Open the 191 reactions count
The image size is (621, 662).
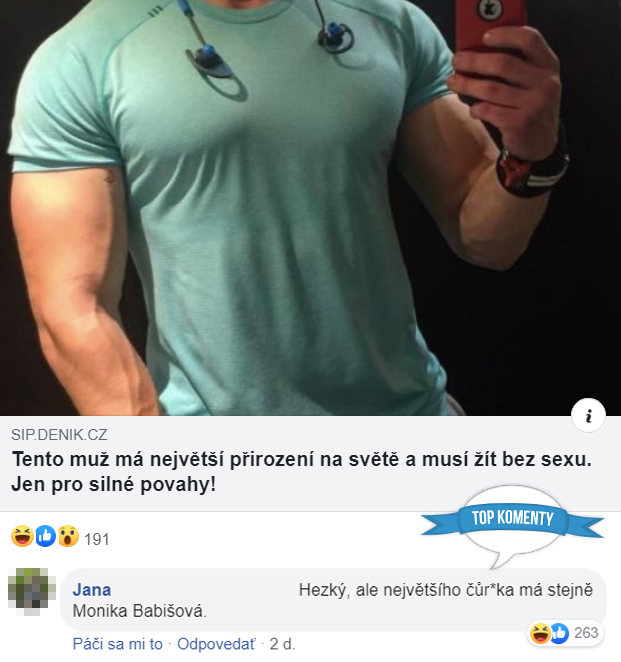click(97, 539)
